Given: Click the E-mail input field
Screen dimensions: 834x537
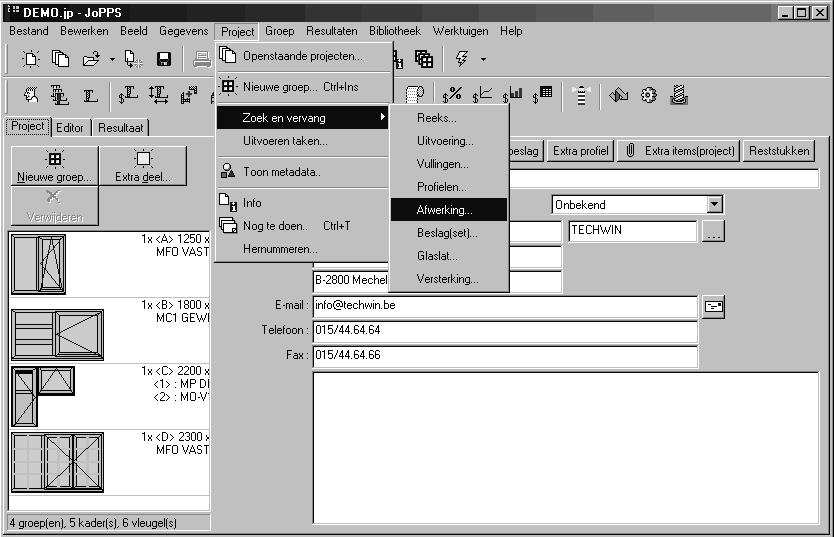Looking at the screenshot, I should pyautogui.click(x=505, y=306).
